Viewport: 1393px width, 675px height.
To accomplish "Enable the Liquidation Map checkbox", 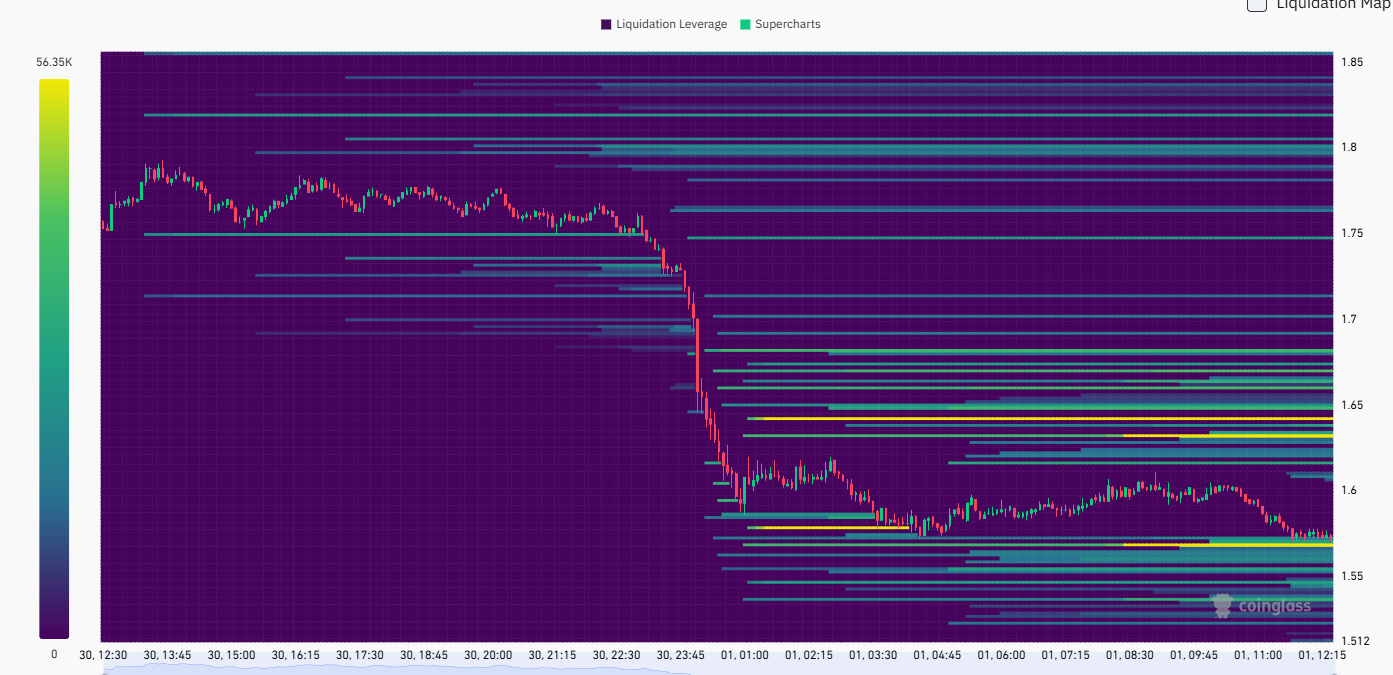I will click(1257, 4).
